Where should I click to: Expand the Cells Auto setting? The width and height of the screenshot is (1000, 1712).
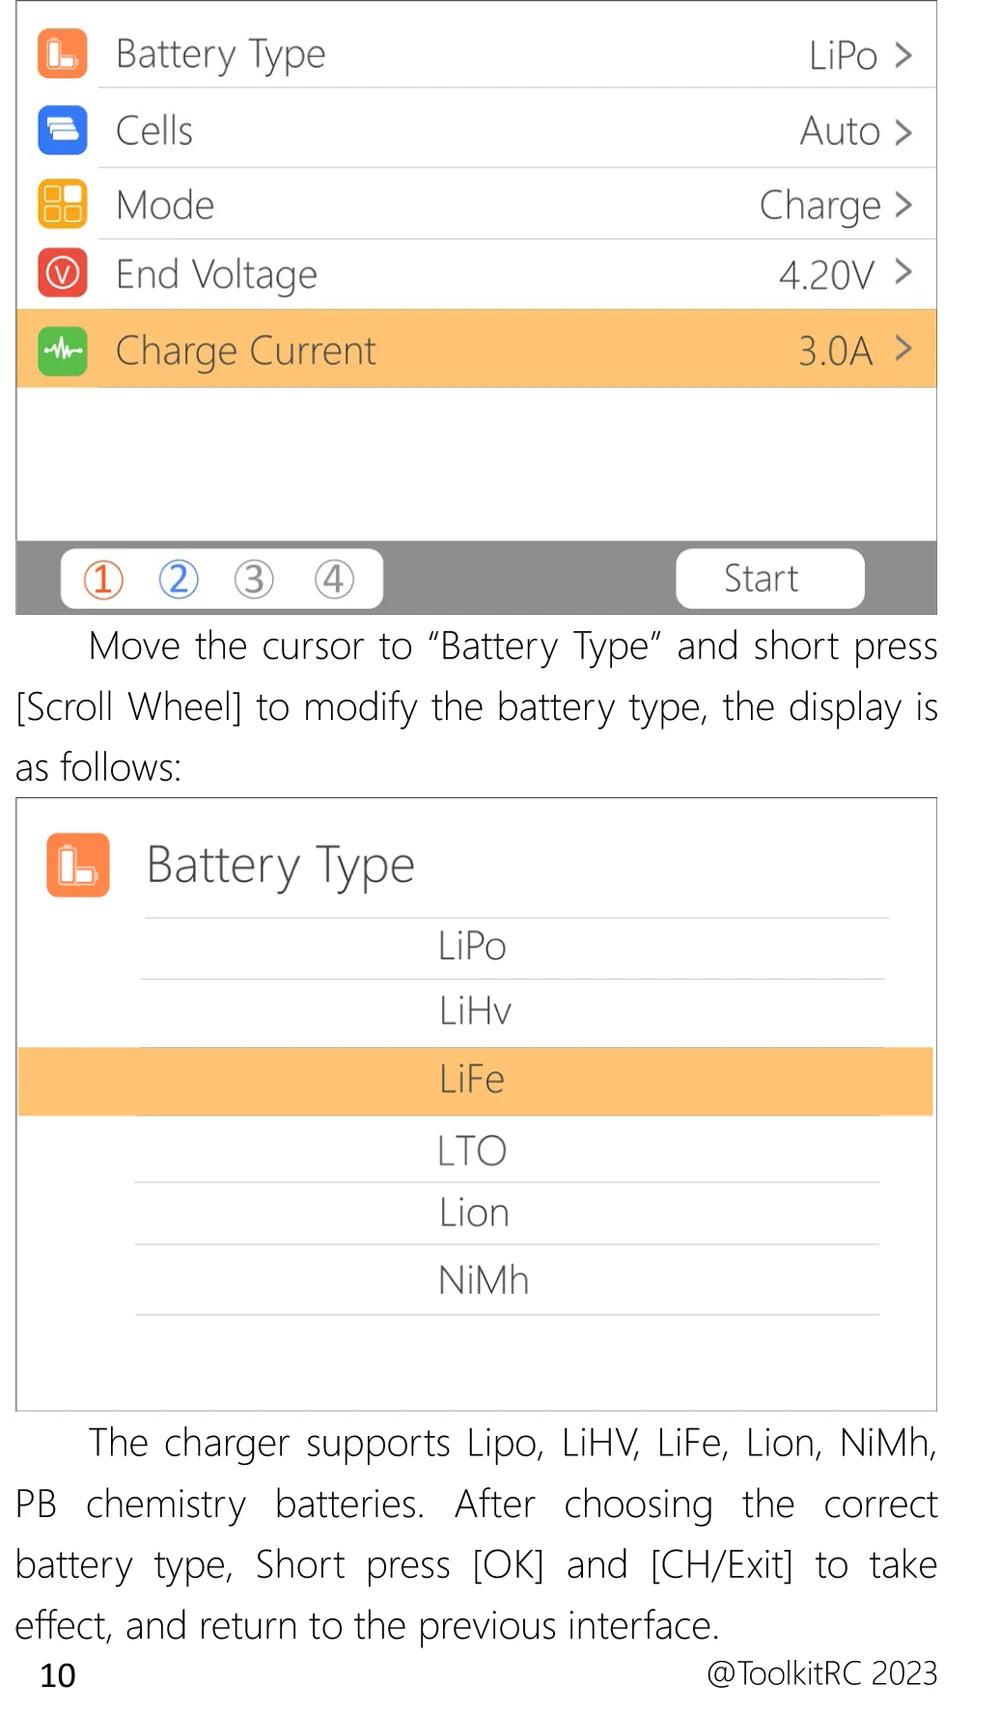(x=903, y=131)
